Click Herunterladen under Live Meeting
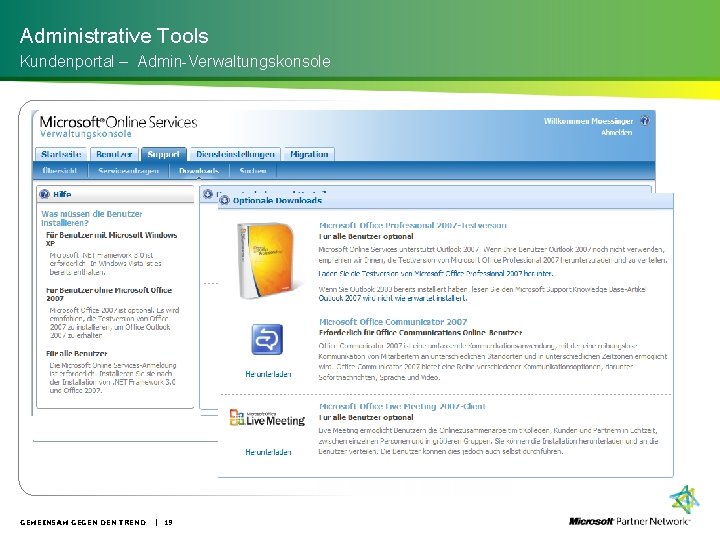Image resolution: width=720 pixels, height=540 pixels. (x=268, y=452)
